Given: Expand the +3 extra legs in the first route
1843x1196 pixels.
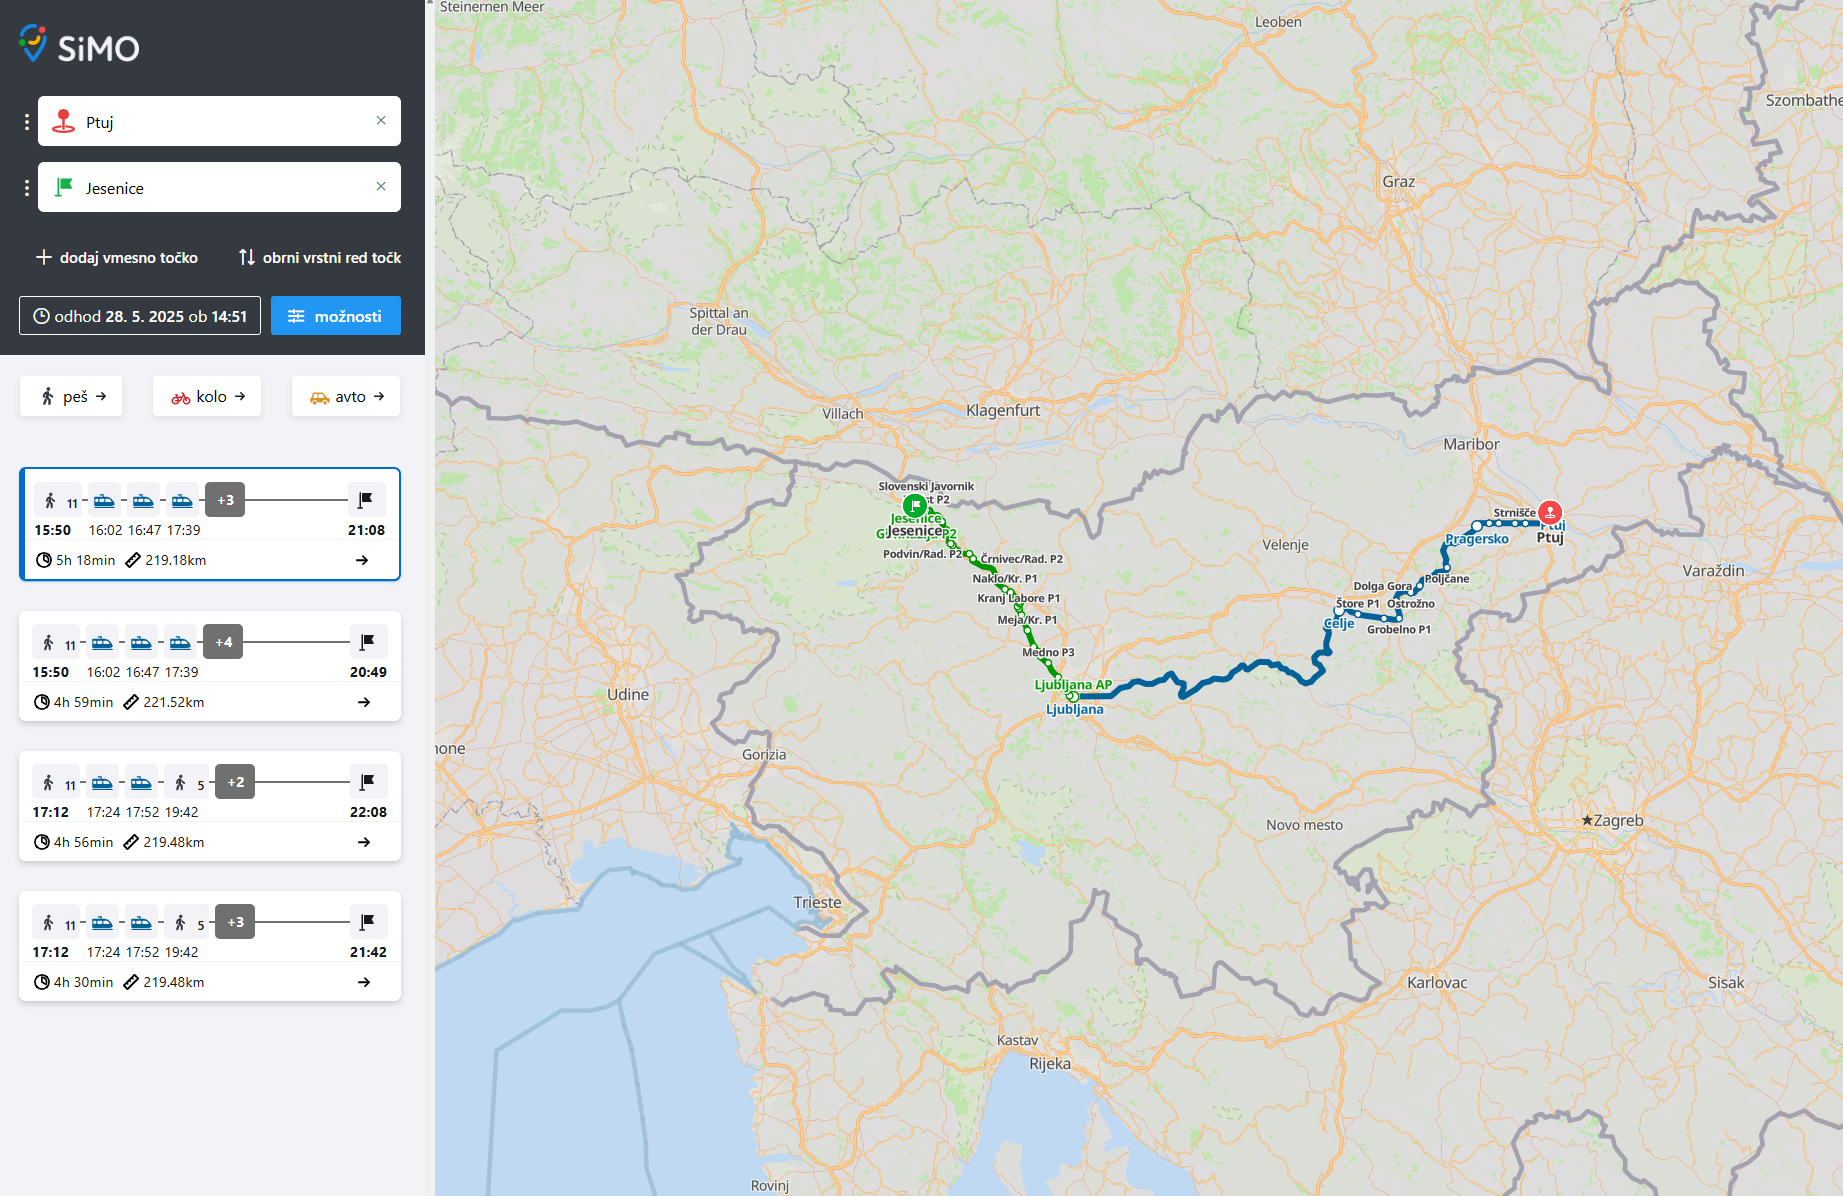Looking at the screenshot, I should (225, 500).
